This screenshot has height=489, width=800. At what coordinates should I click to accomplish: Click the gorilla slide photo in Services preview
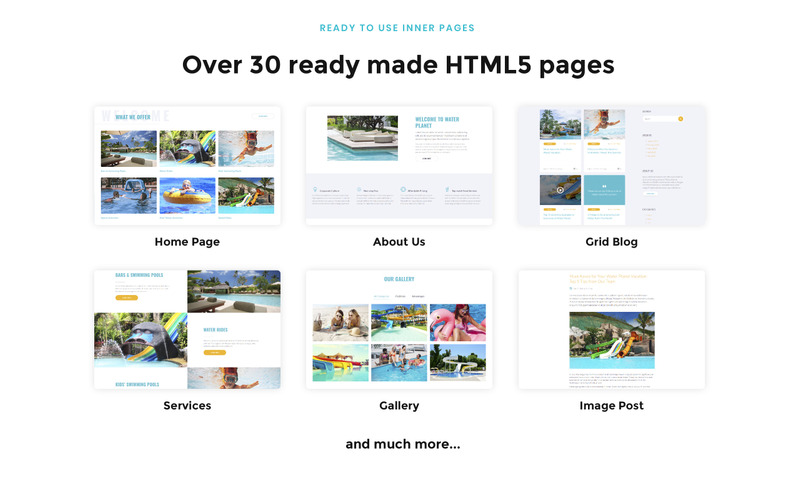(x=141, y=340)
